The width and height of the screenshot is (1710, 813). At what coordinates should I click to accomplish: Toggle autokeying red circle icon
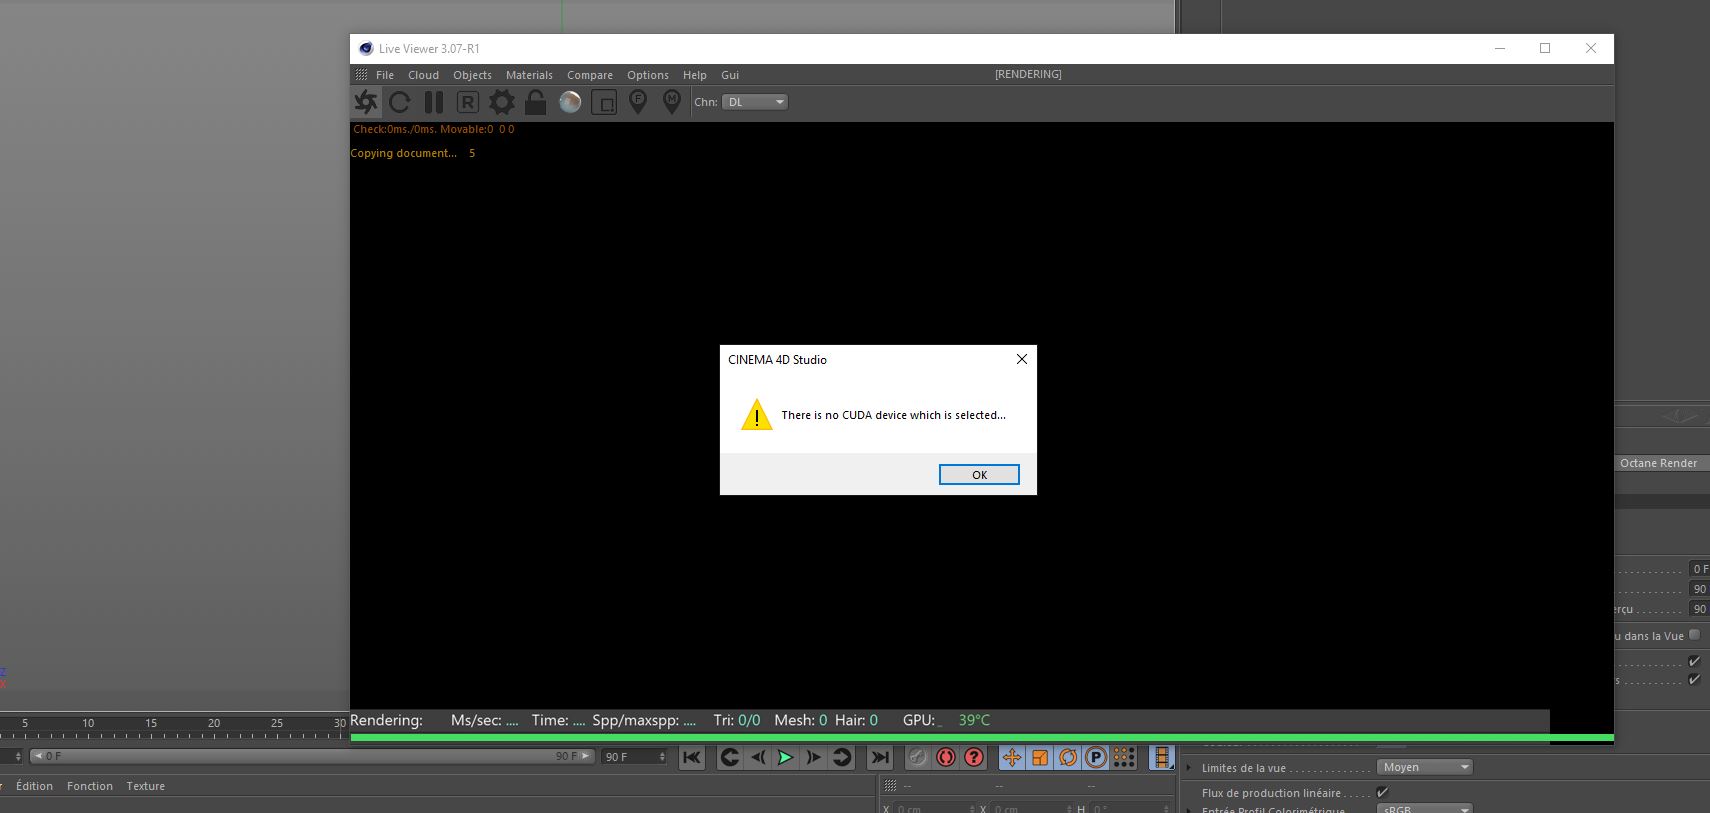[946, 758]
